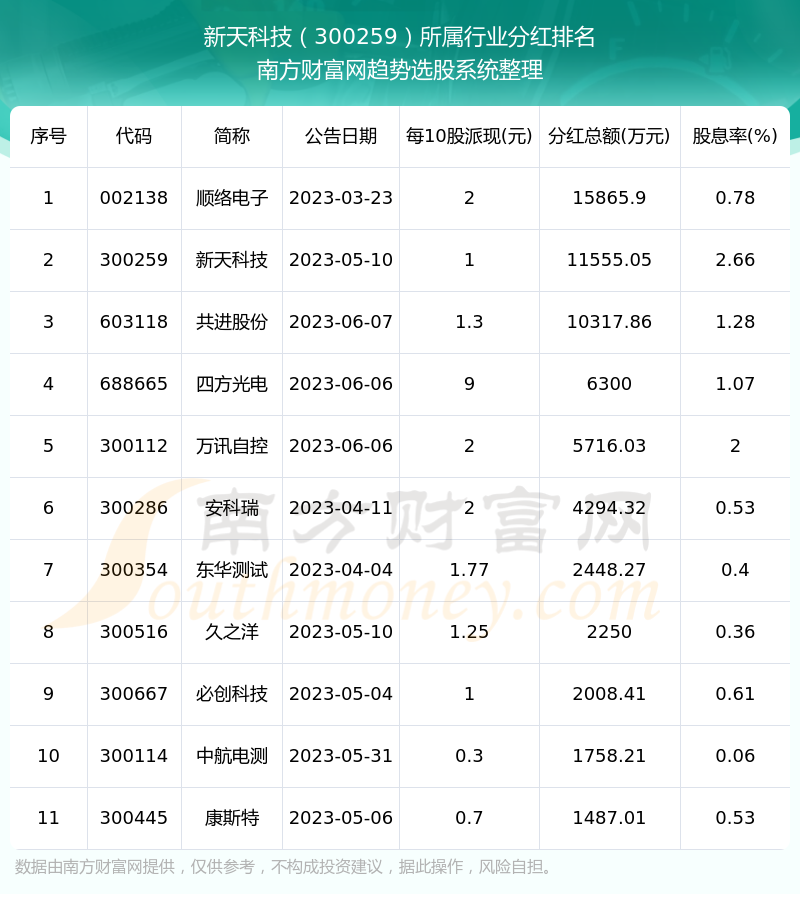Click the 每10股派现(元) column header
The image size is (800, 916).
(469, 136)
